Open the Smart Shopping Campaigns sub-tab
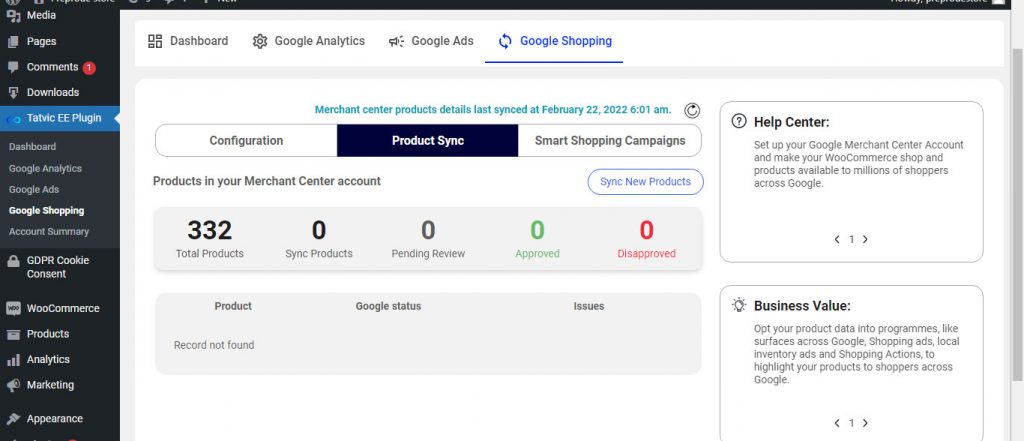Screen dimensions: 1024x441 coord(610,140)
